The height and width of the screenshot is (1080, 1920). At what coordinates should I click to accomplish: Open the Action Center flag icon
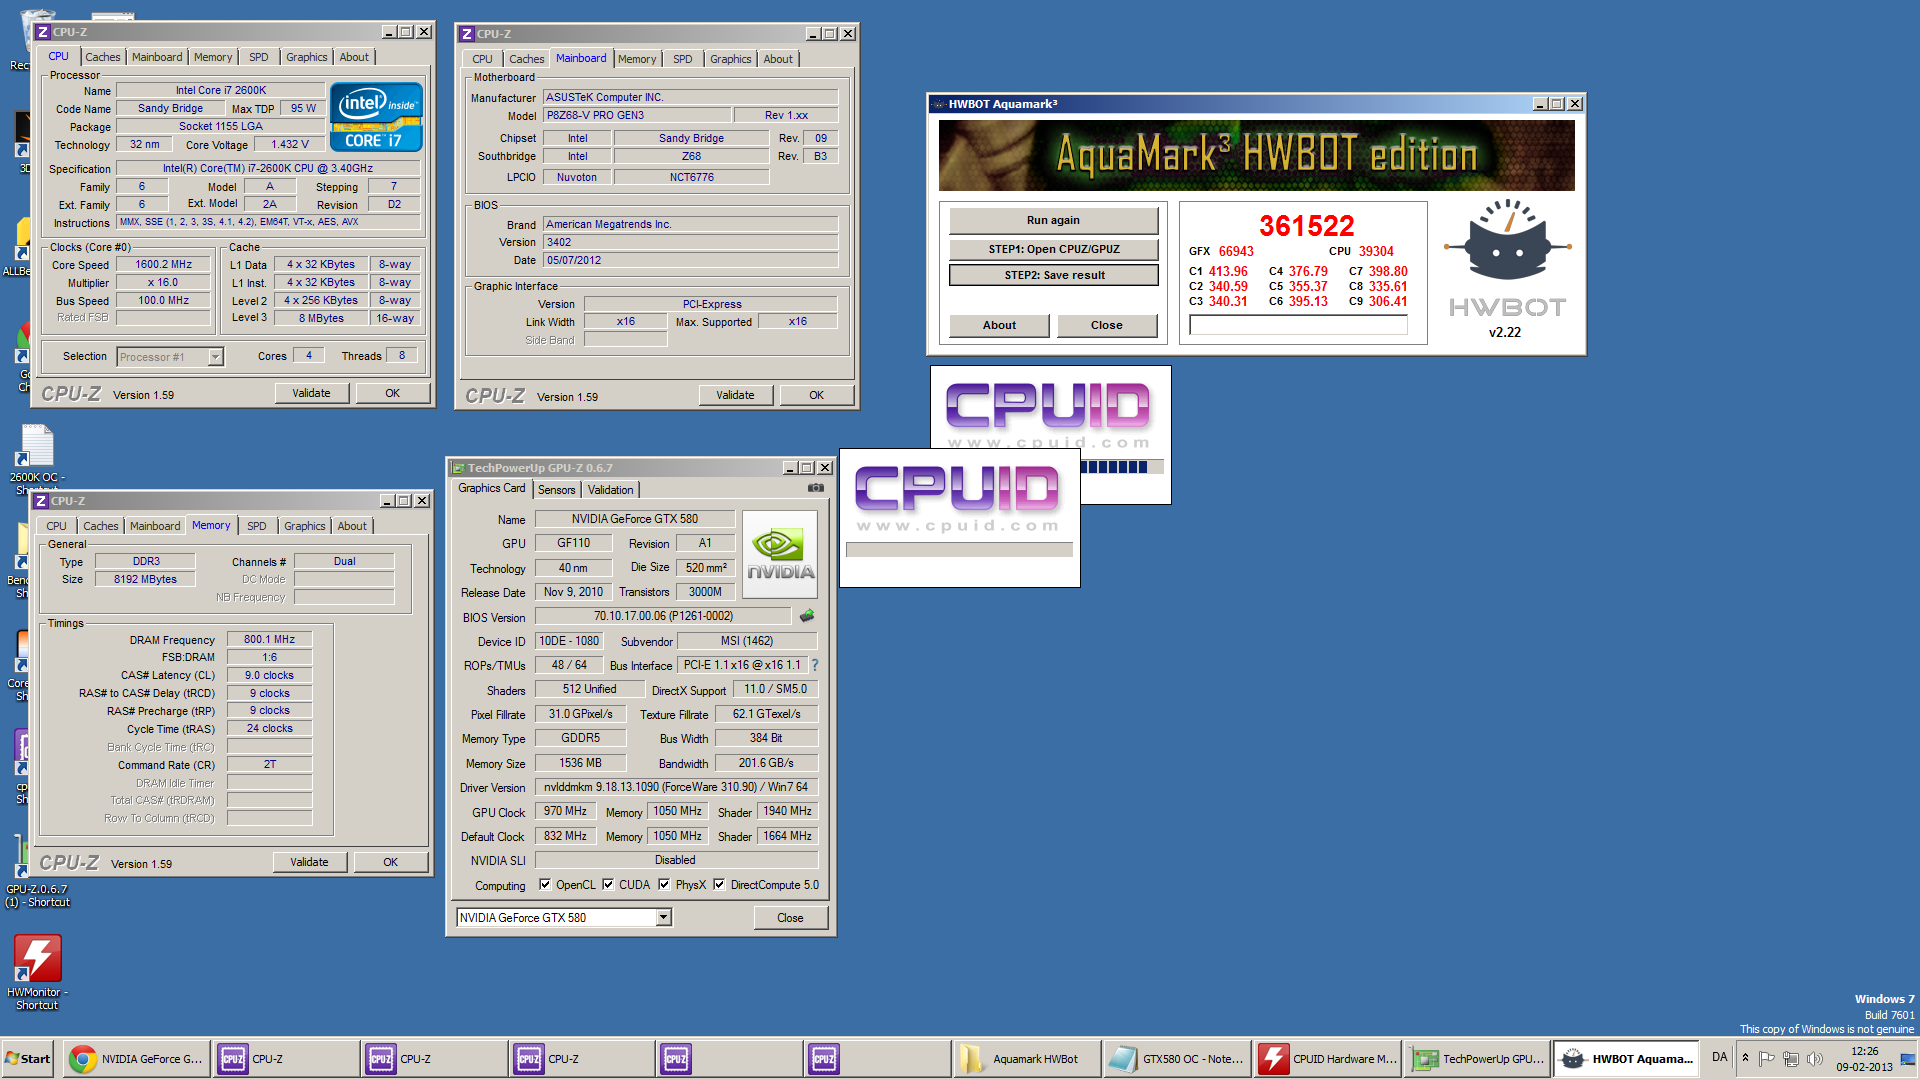click(x=1766, y=1058)
